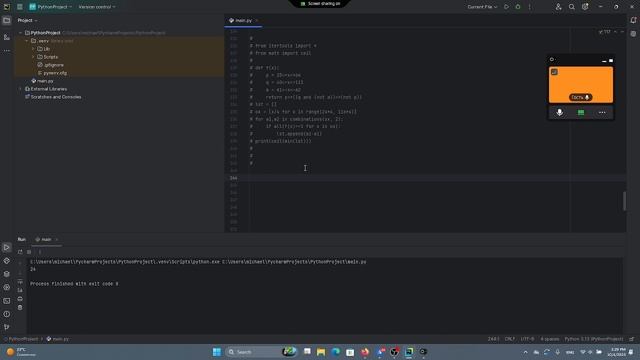The image size is (640, 360).
Task: Click the Windows taskbar Search box
Action: pyautogui.click(x=261, y=351)
